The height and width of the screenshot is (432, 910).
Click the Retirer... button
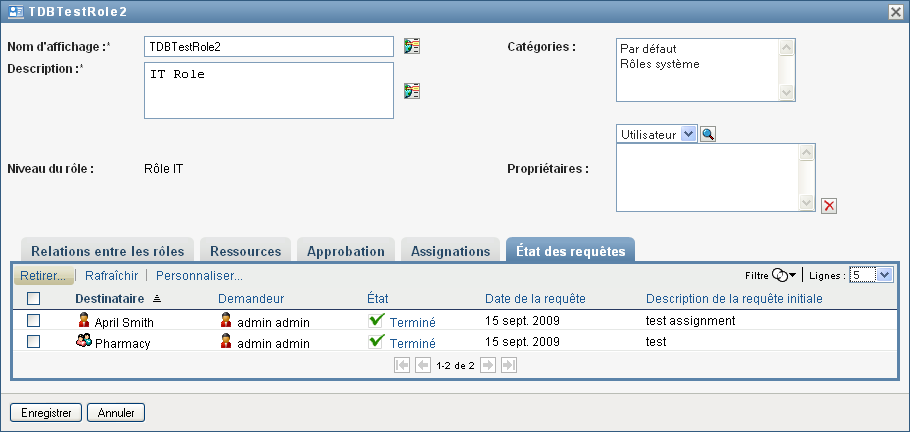click(x=44, y=276)
